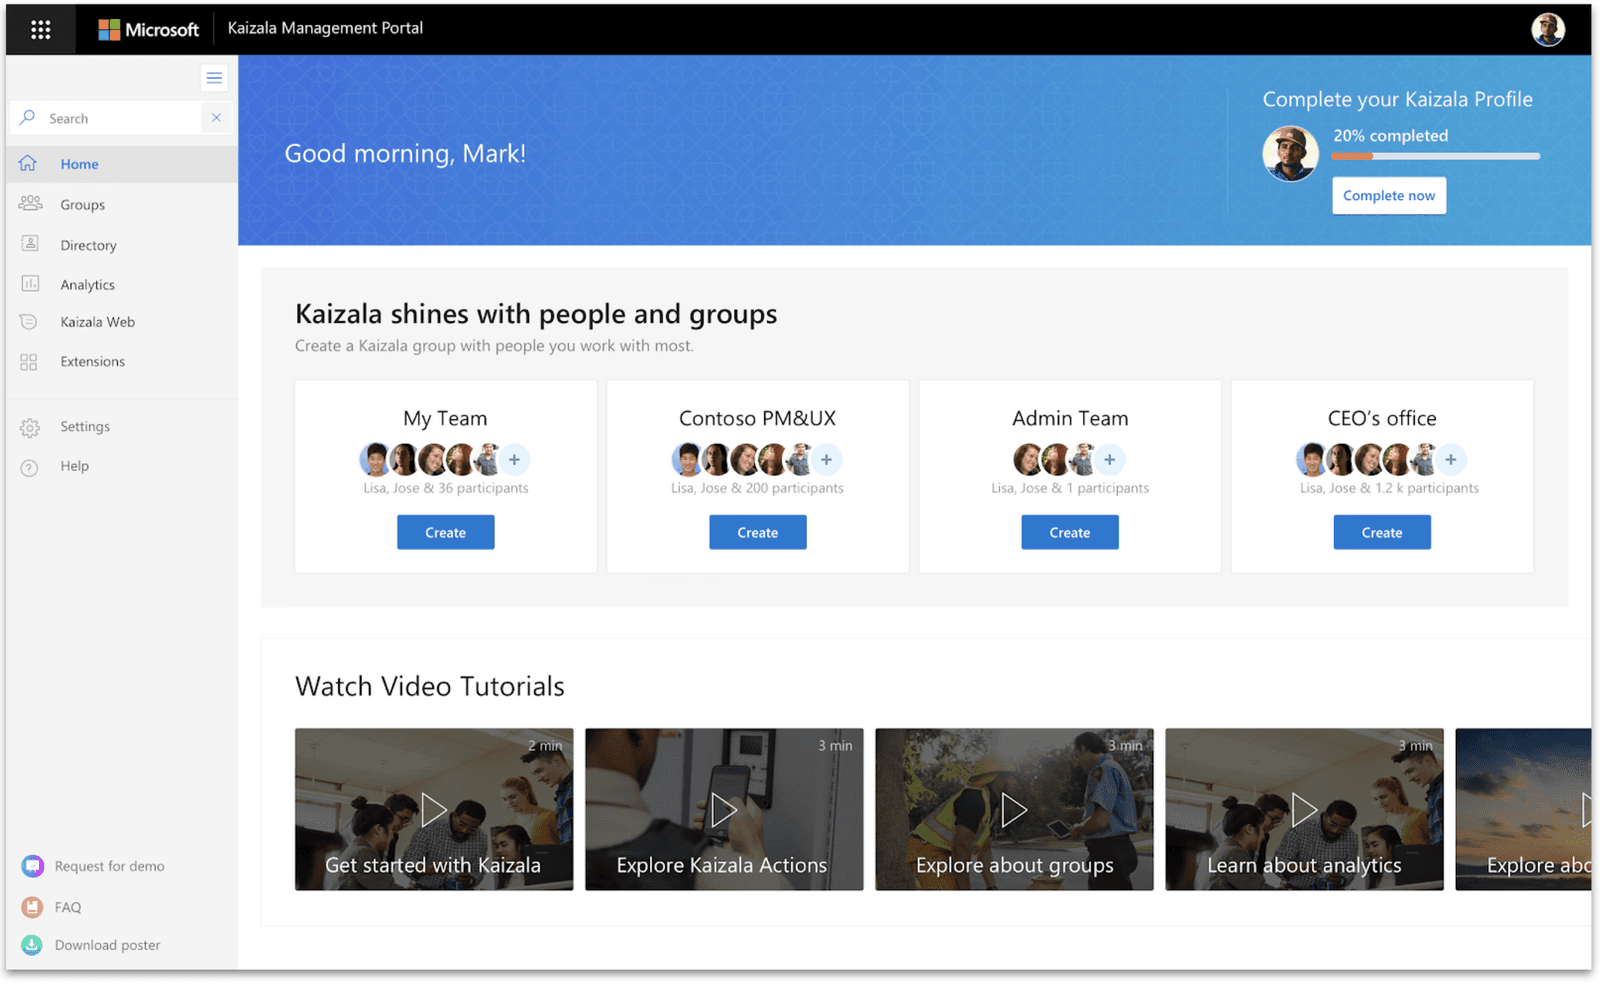Add participant to CEO's office plus icon
The height and width of the screenshot is (986, 1600).
point(1450,460)
